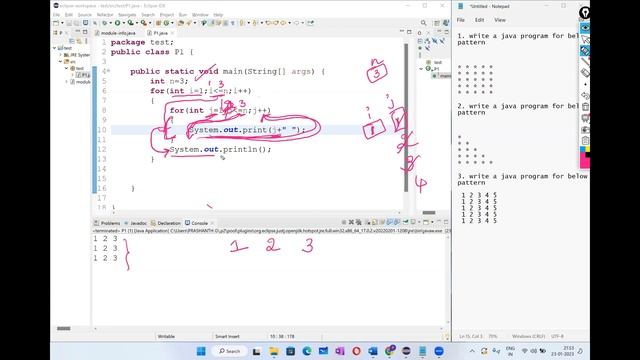The image size is (640, 360).
Task: Click the Writable status bar field
Action: click(x=166, y=336)
